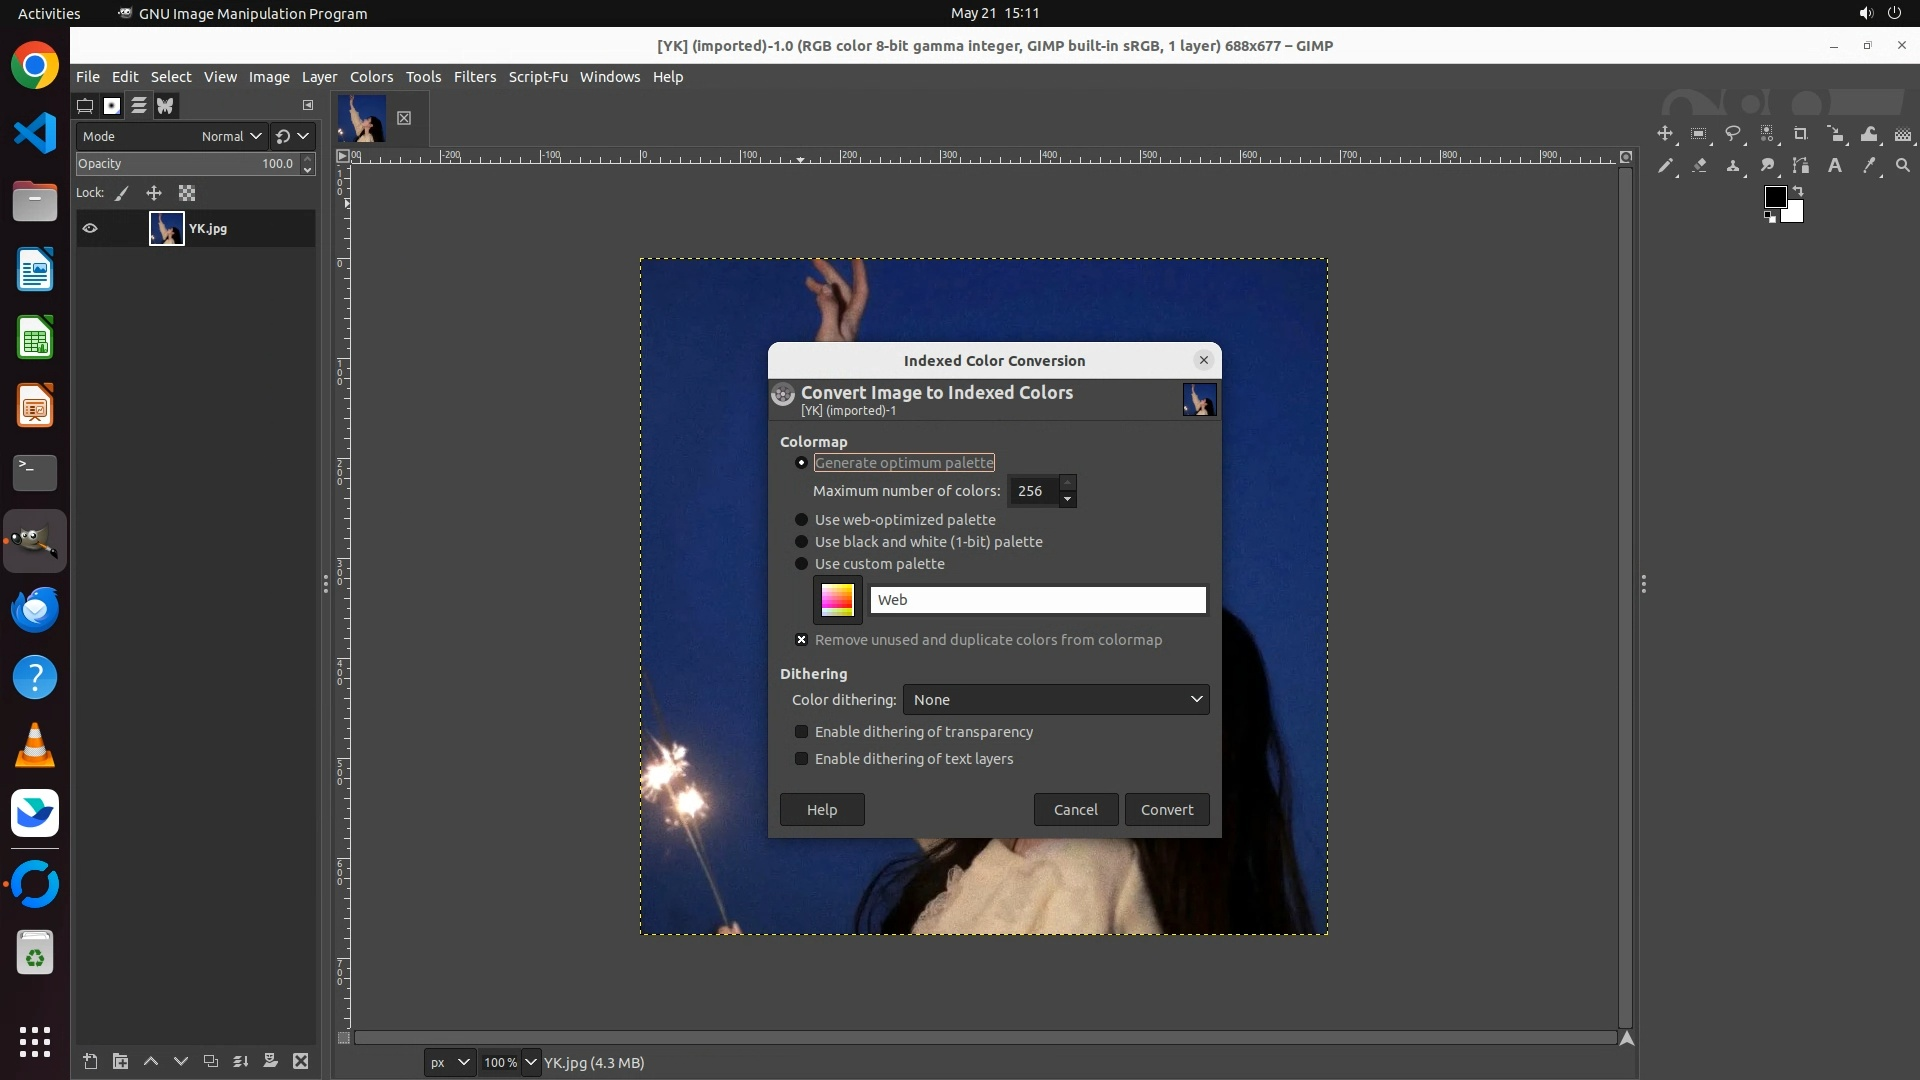Open the Color dithering dropdown

(1055, 700)
